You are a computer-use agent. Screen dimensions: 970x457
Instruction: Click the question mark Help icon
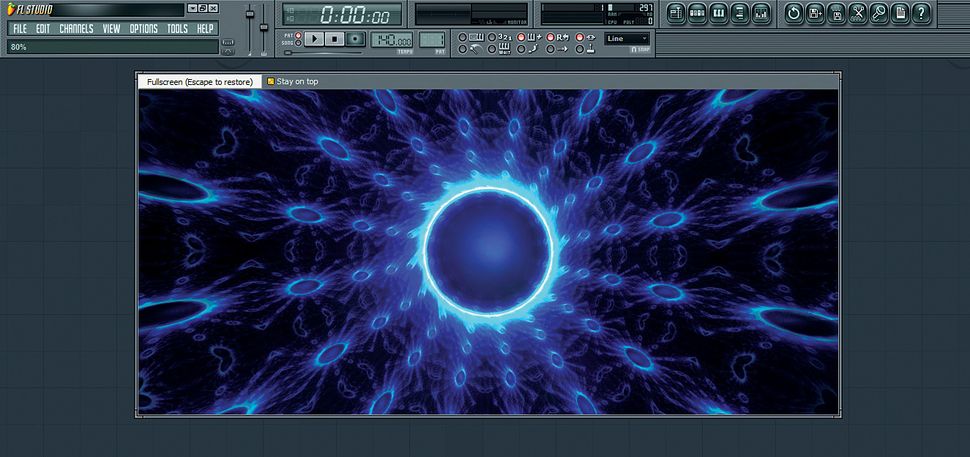click(921, 13)
